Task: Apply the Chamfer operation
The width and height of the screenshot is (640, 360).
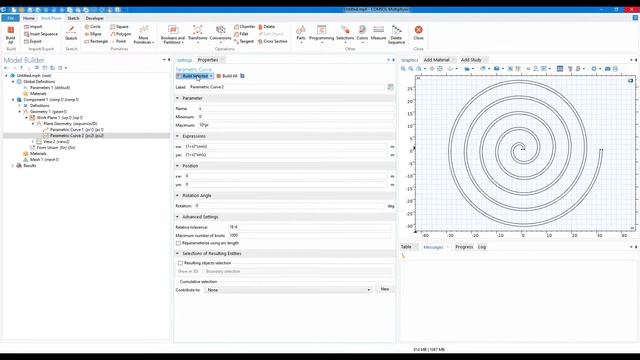Action: pos(244,27)
